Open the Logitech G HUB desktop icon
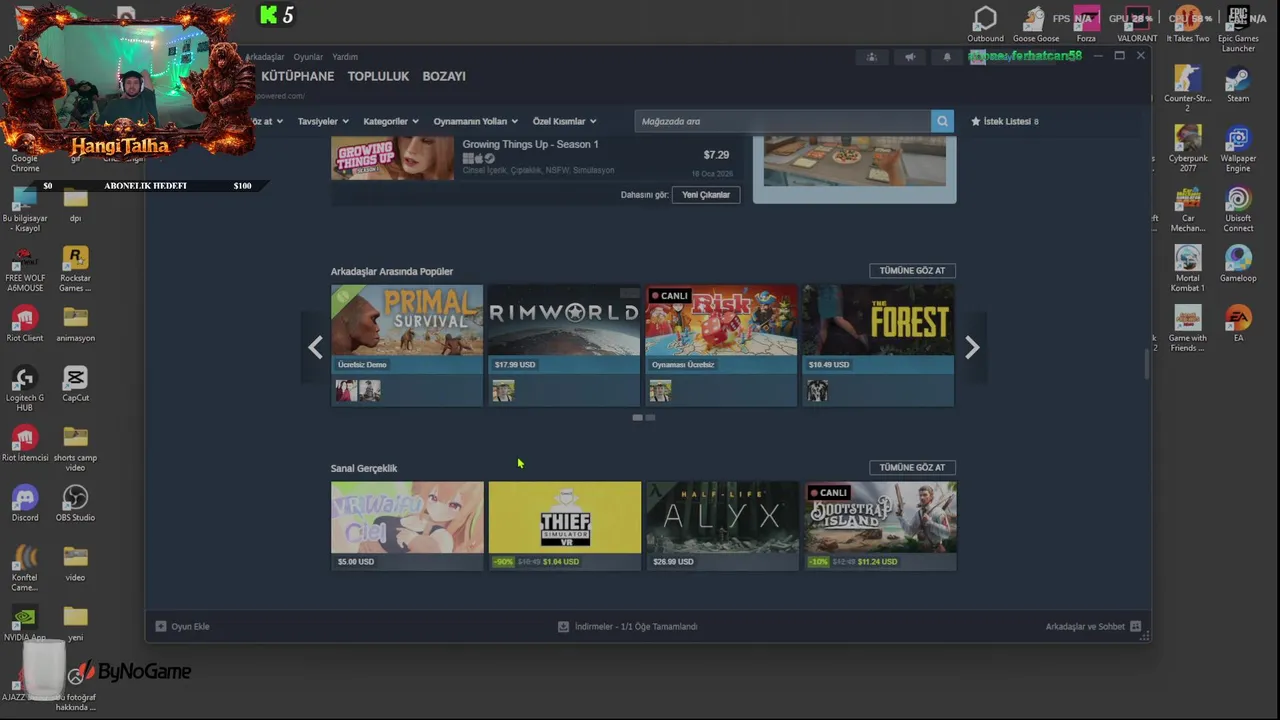This screenshot has width=1280, height=720. [x=25, y=388]
